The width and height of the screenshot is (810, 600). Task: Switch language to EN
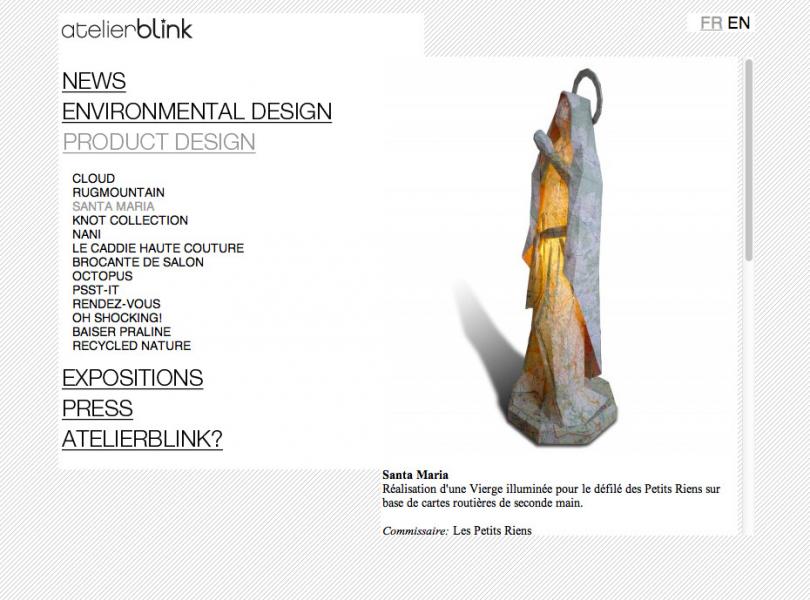[739, 23]
